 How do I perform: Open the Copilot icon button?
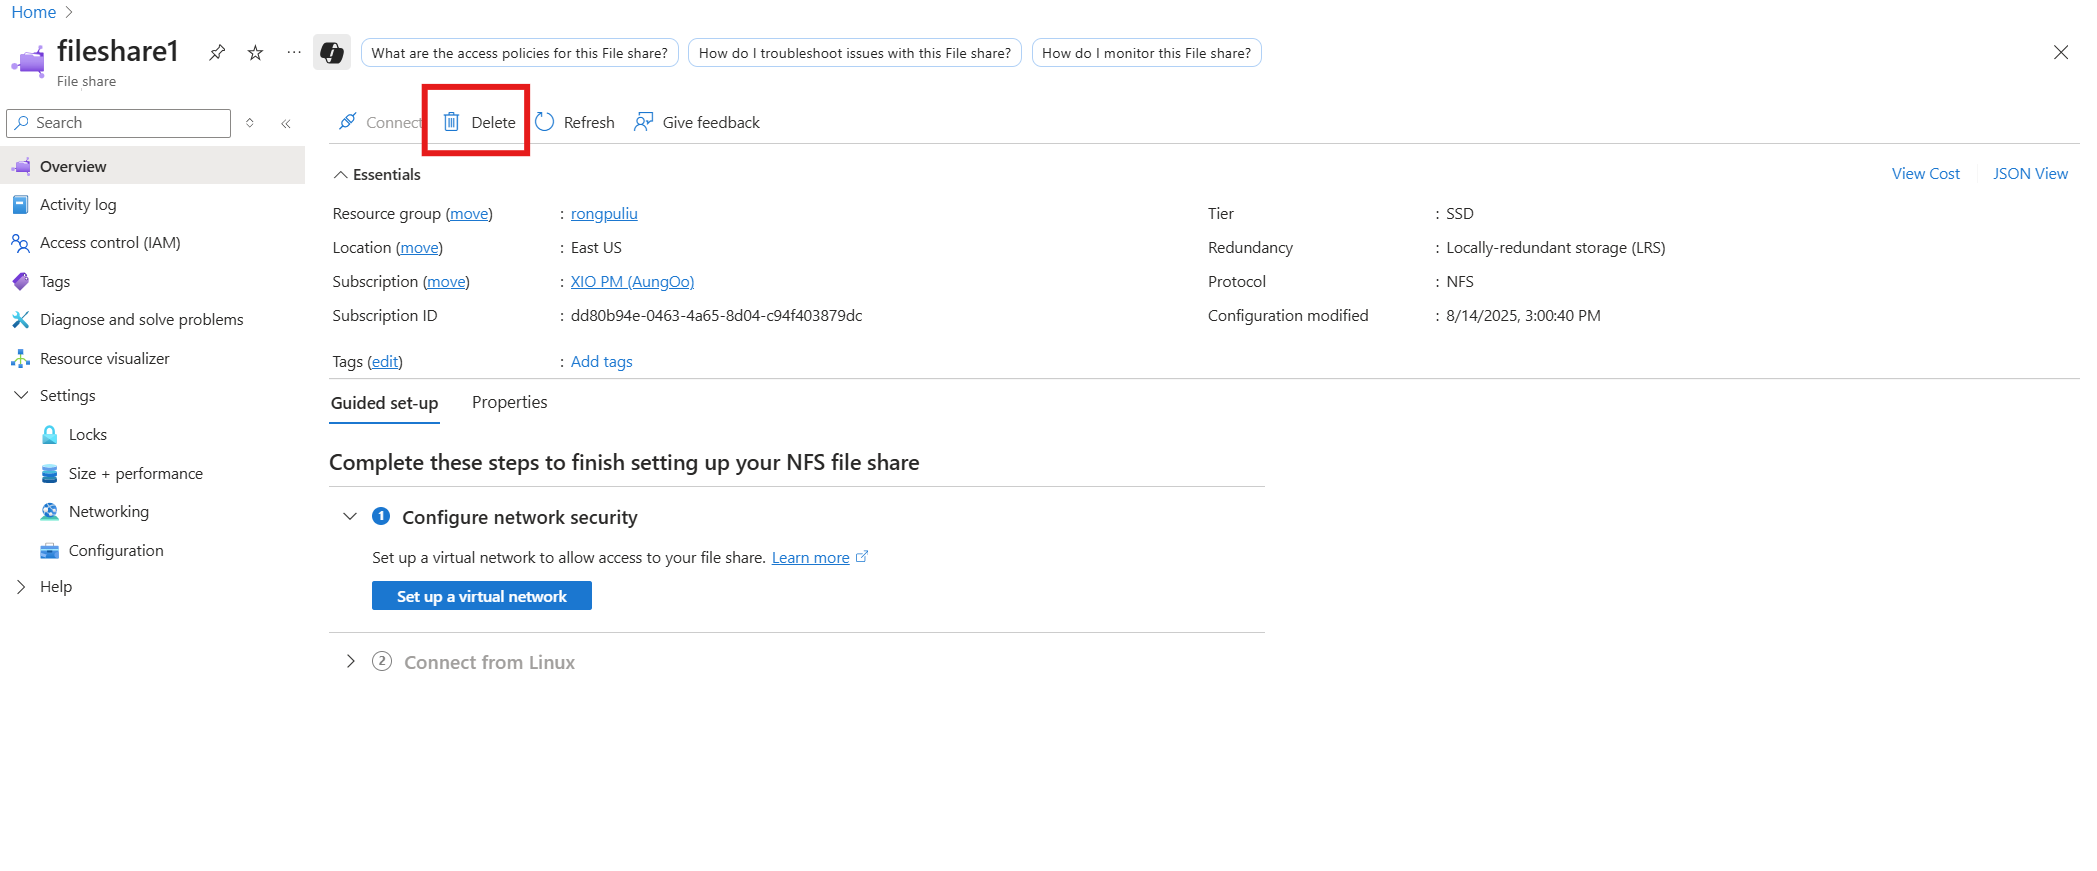tap(332, 53)
